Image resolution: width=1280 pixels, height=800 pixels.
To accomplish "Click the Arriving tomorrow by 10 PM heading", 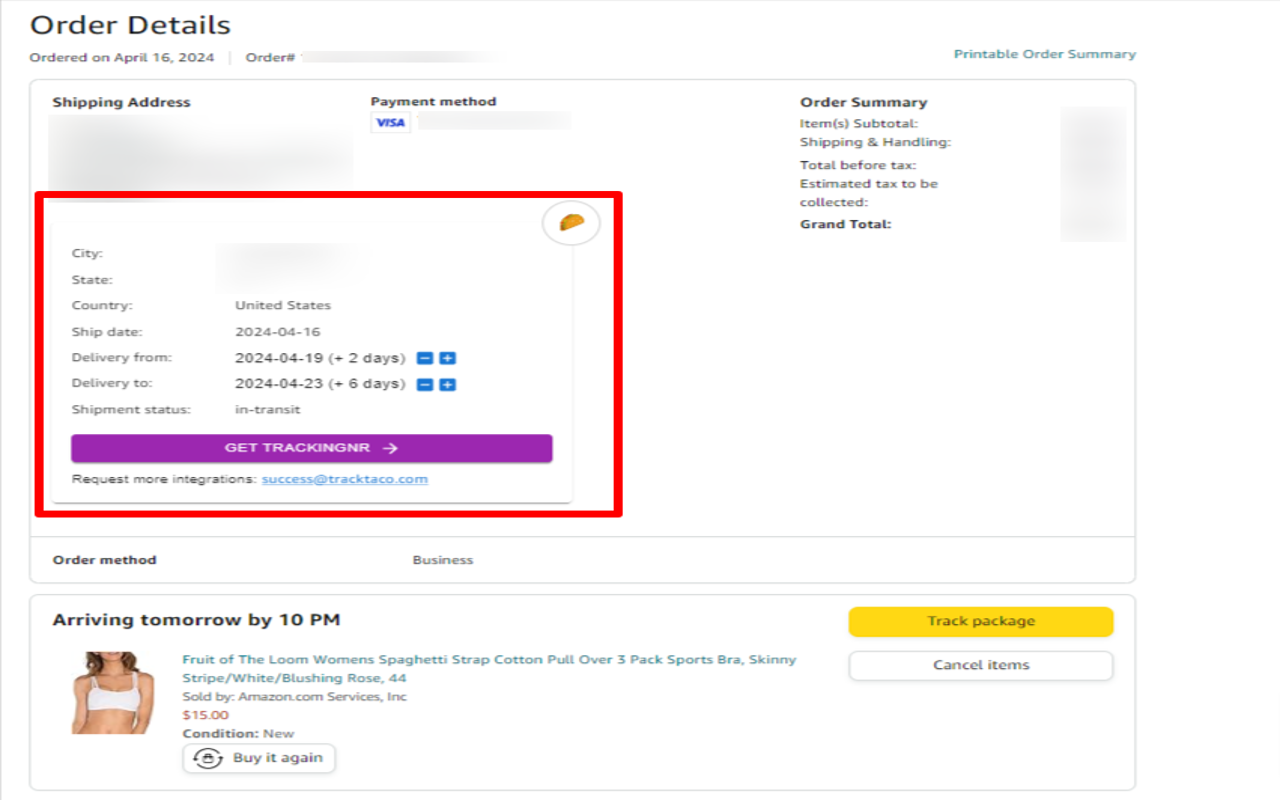I will pyautogui.click(x=196, y=620).
